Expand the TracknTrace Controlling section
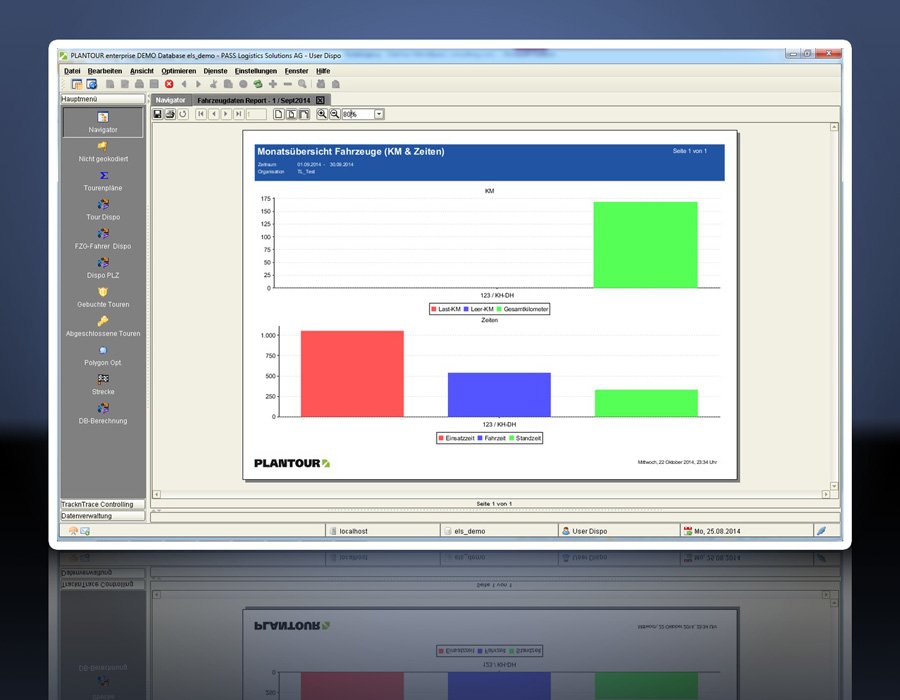The image size is (900, 700). point(103,504)
